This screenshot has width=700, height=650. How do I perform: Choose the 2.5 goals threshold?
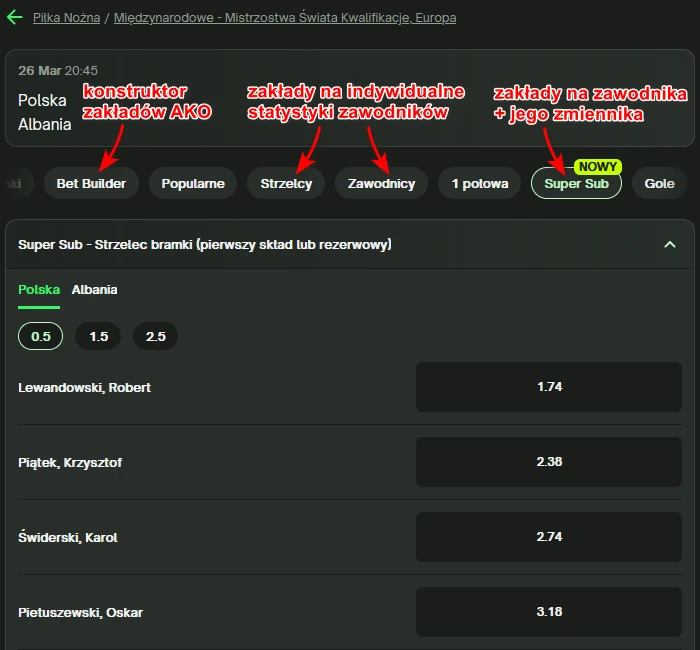[x=156, y=336]
